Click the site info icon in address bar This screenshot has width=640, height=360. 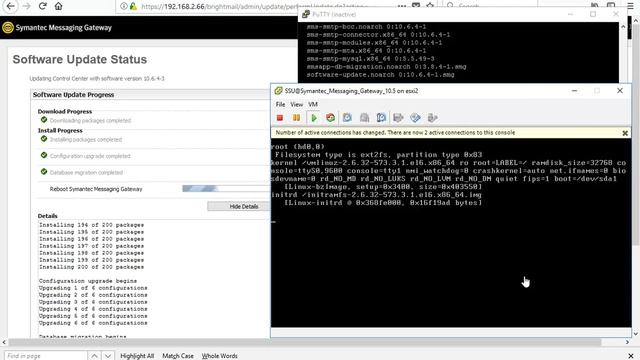pos(124,7)
